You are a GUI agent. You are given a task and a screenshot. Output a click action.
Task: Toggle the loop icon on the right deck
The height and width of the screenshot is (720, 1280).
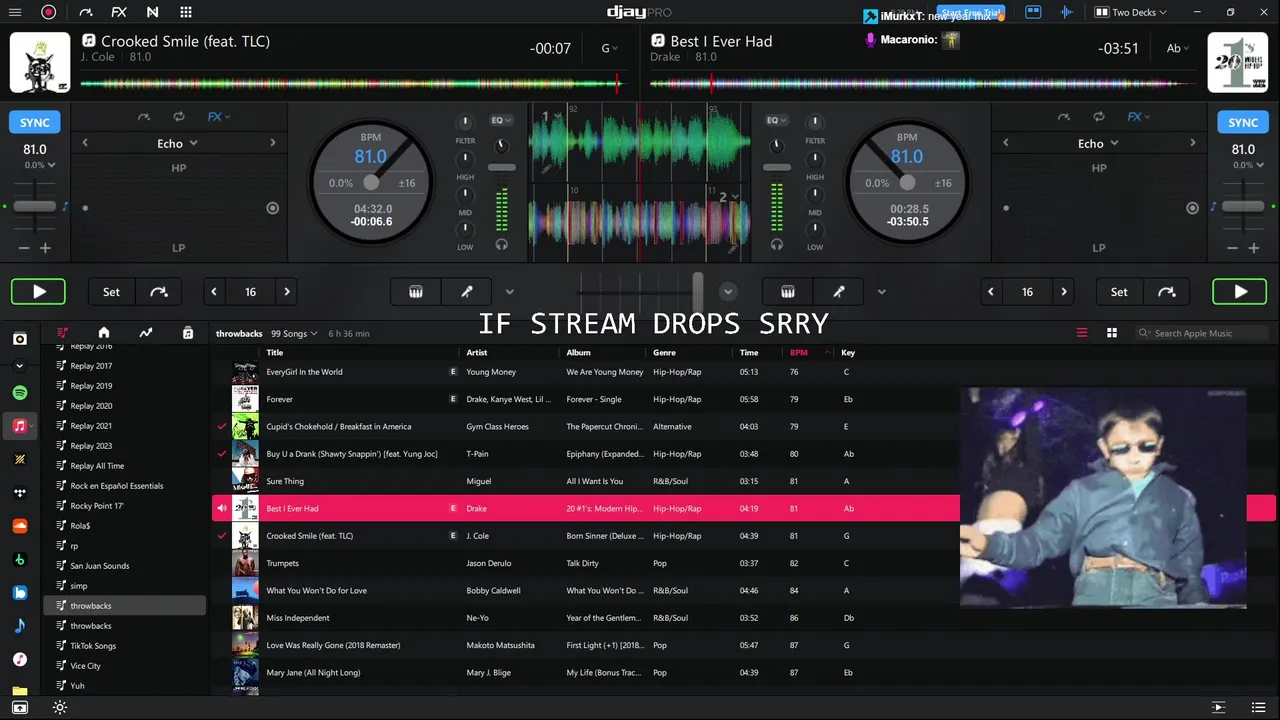(1099, 117)
